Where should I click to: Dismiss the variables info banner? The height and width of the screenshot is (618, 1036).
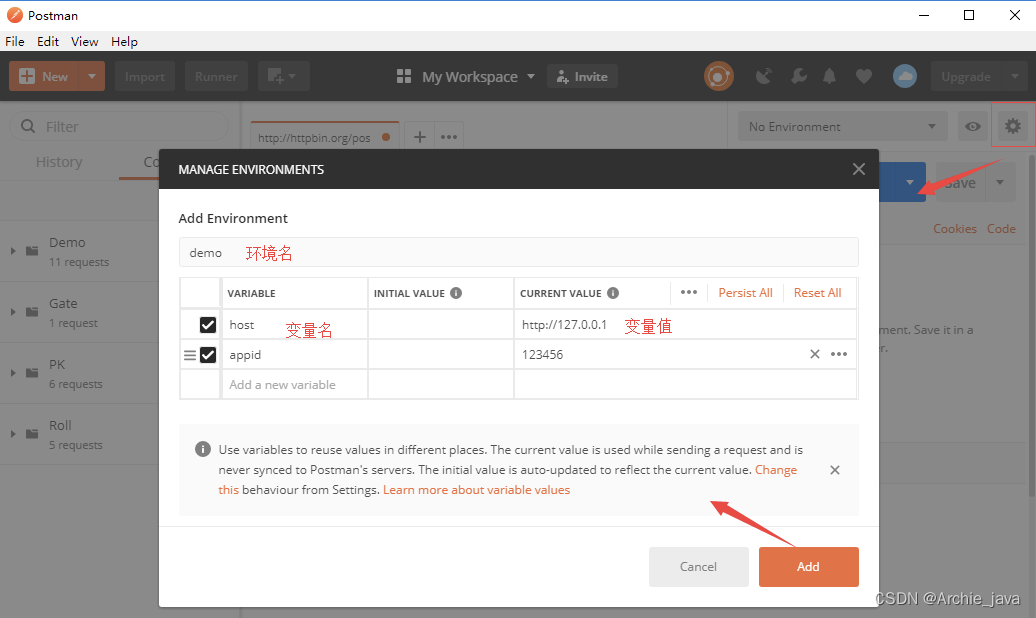pyautogui.click(x=834, y=470)
